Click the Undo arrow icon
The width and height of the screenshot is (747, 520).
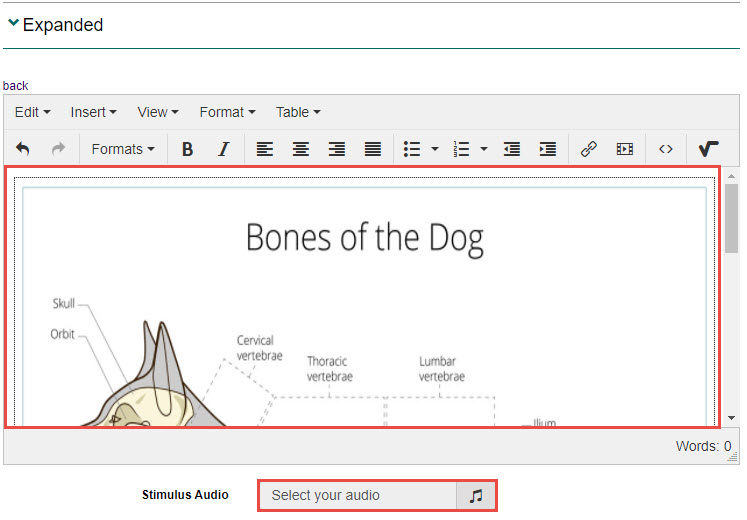(x=23, y=149)
